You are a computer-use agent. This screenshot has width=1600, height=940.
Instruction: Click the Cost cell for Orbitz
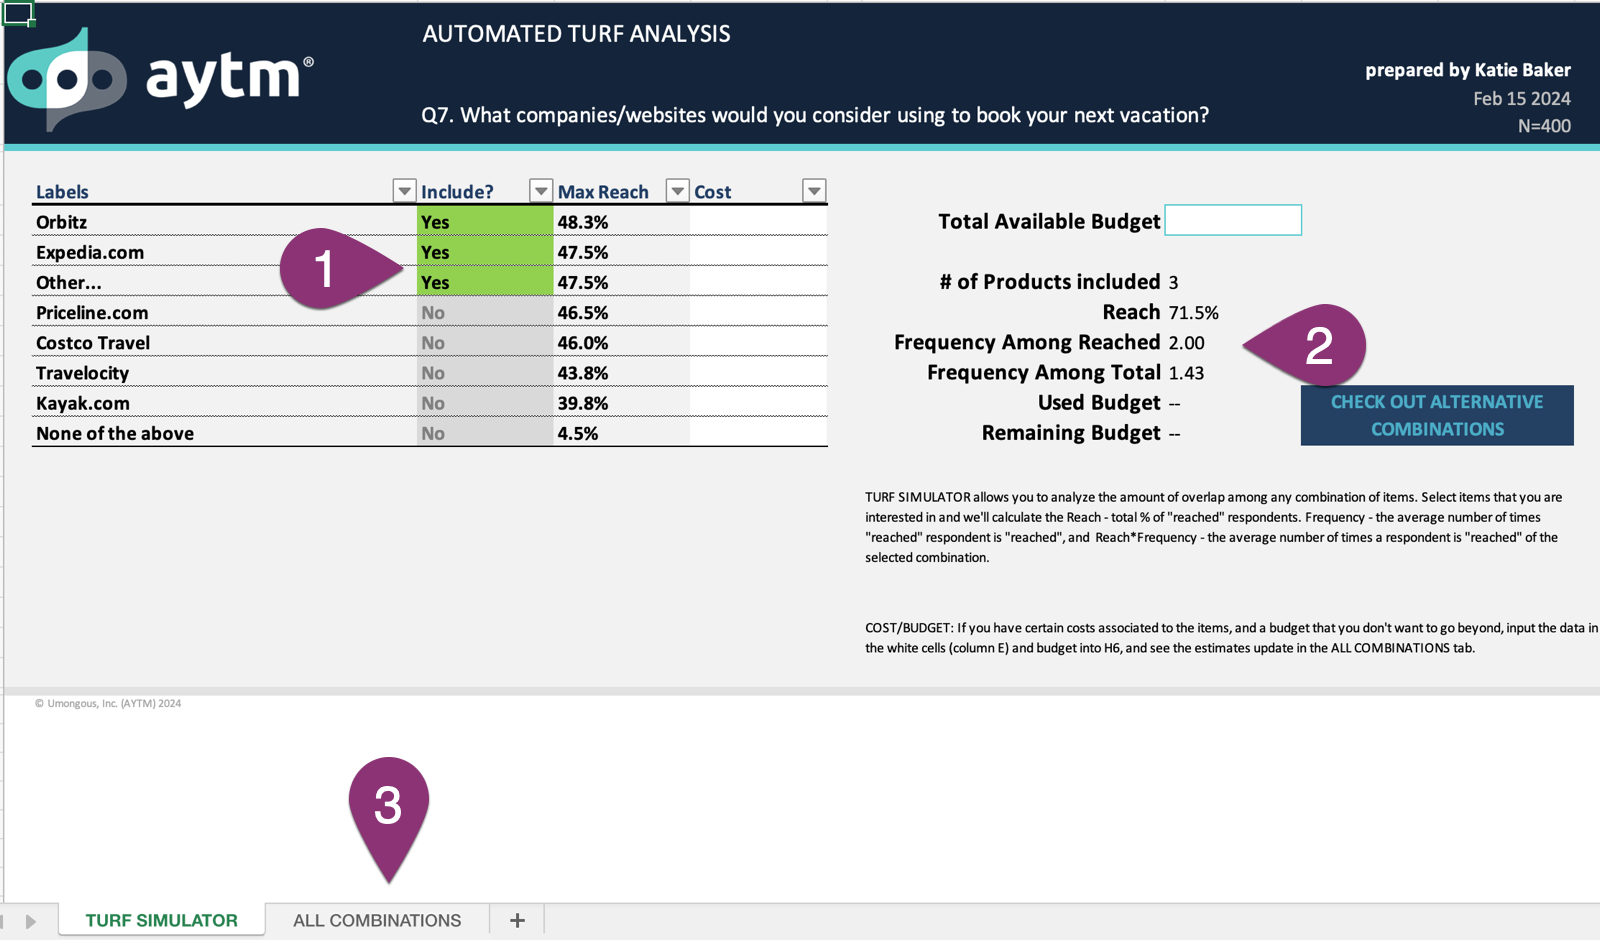tap(758, 221)
